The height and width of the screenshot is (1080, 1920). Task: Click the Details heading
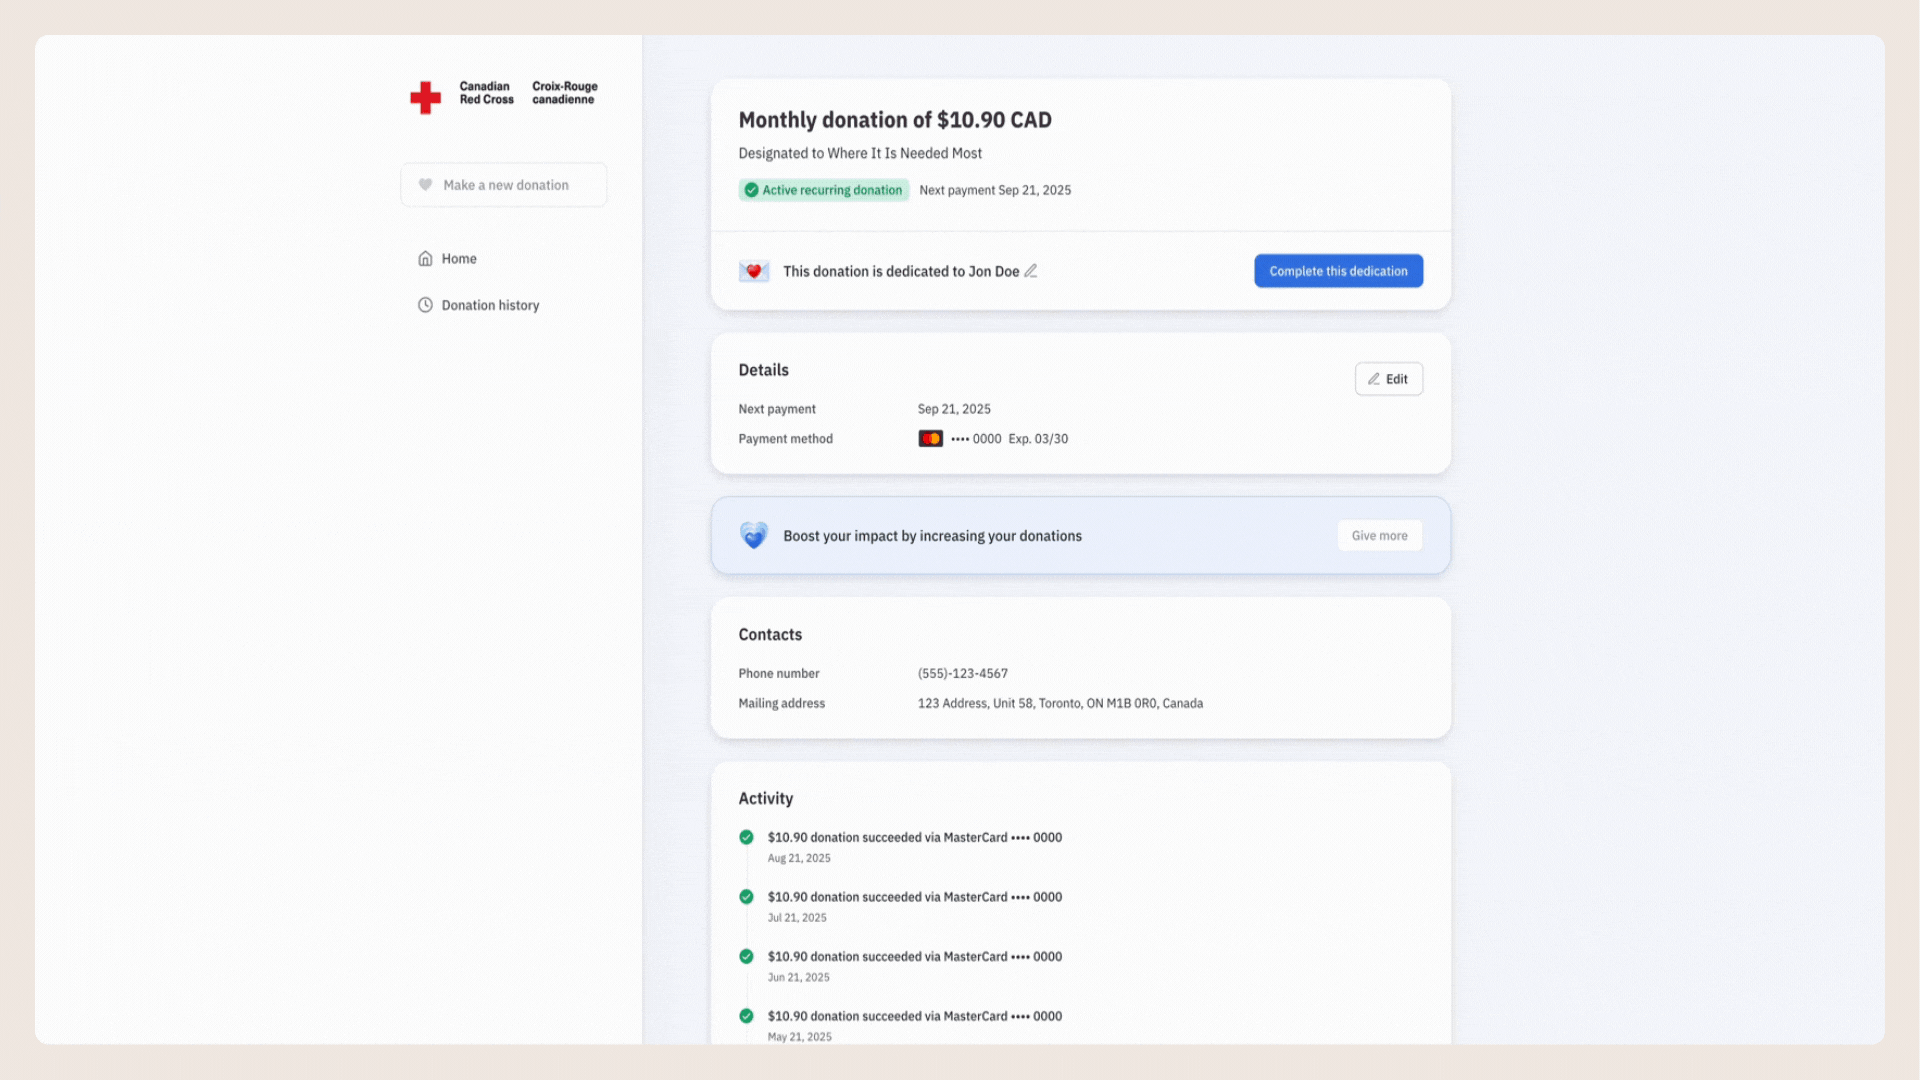[764, 370]
